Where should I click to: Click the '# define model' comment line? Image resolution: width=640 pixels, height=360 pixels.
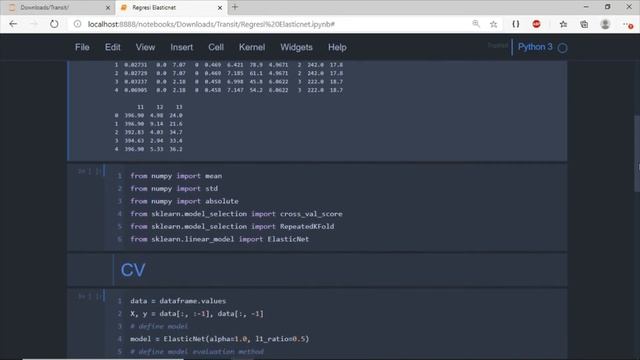pos(159,326)
